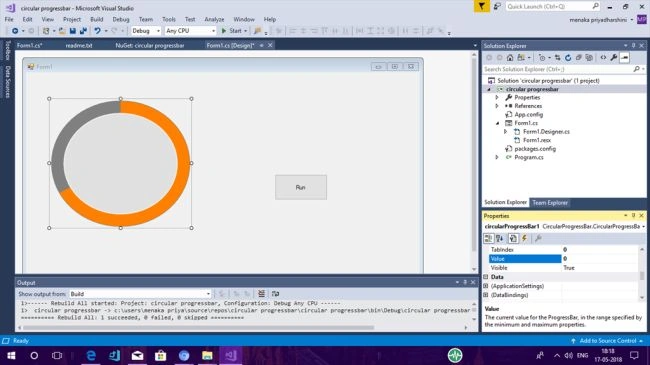Screen dimensions: 650x365
Task: Expand the (ApplicationSettings) property
Action: point(486,286)
